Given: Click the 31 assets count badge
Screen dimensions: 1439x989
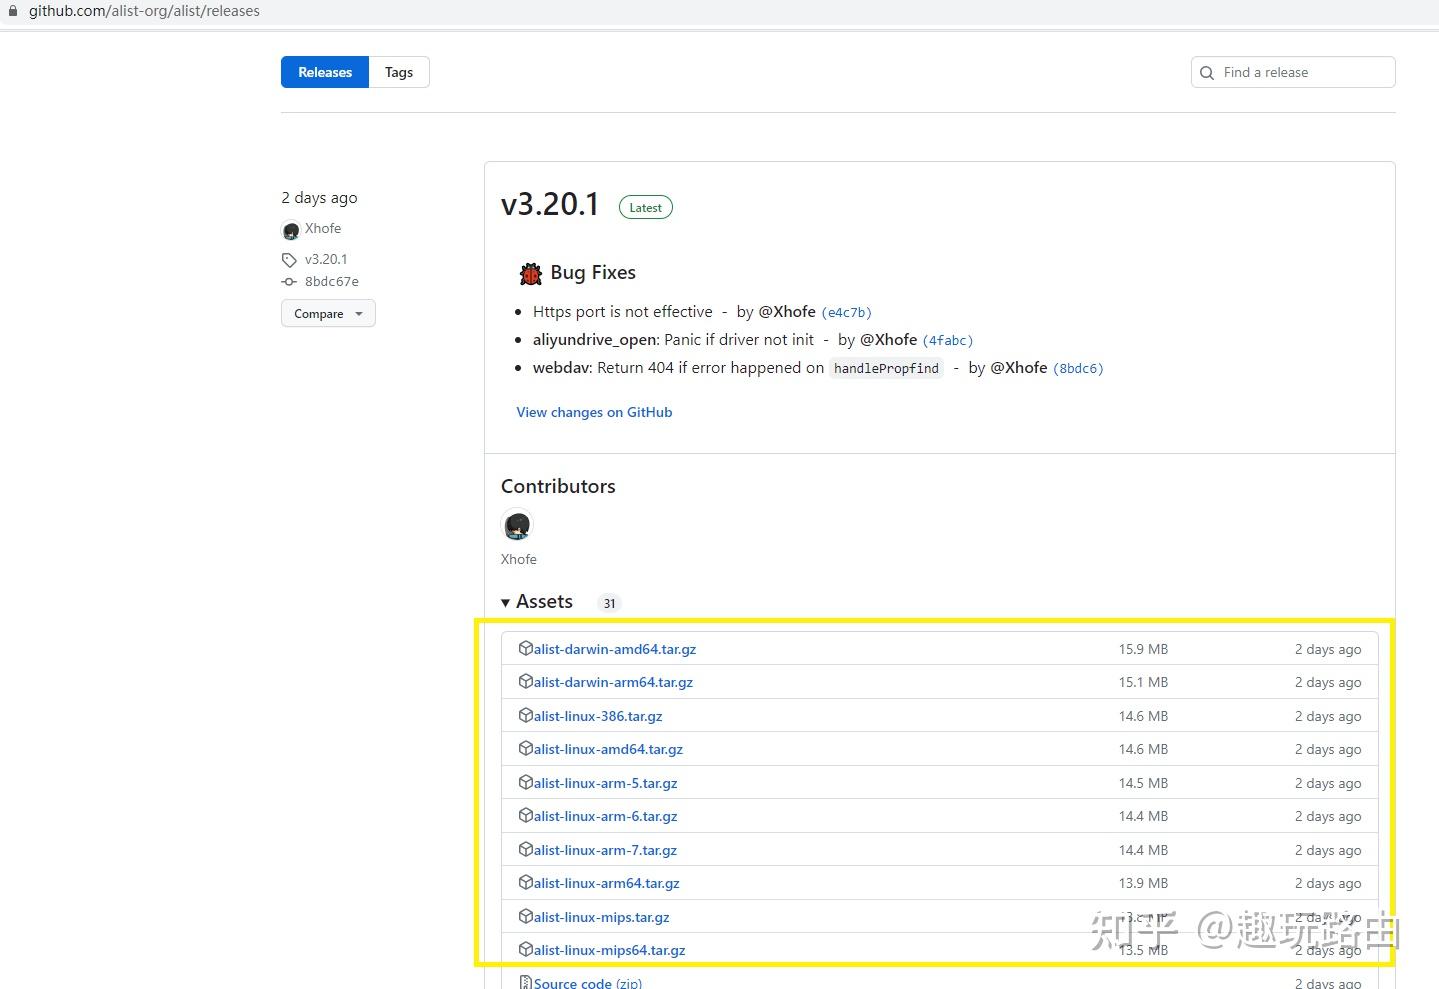Looking at the screenshot, I should [609, 603].
